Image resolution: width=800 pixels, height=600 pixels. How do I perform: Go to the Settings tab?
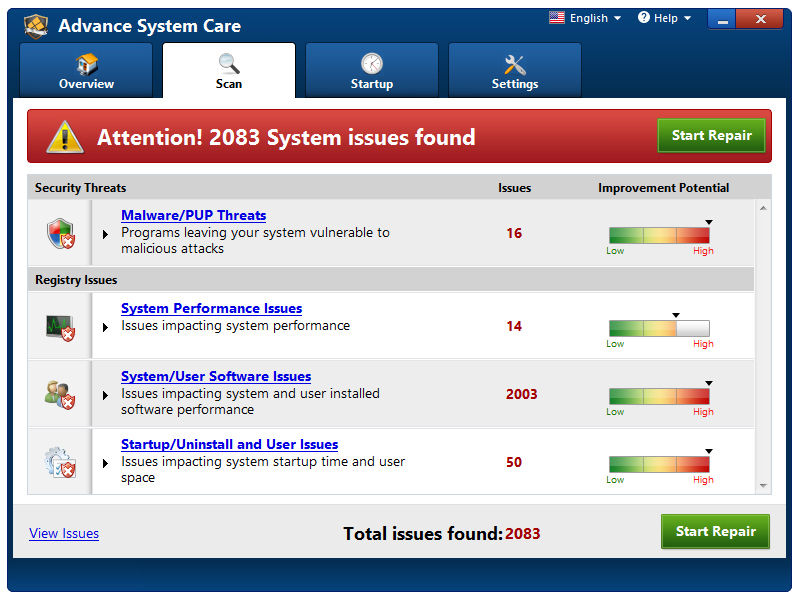click(x=515, y=70)
